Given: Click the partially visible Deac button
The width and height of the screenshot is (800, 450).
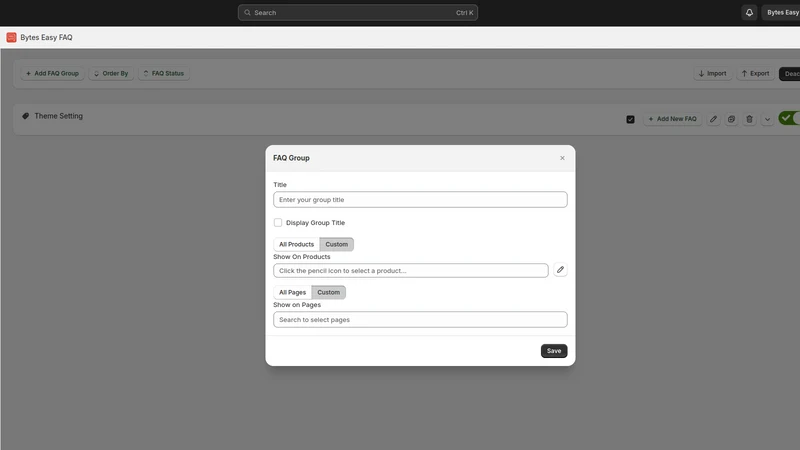Looking at the screenshot, I should pos(790,74).
